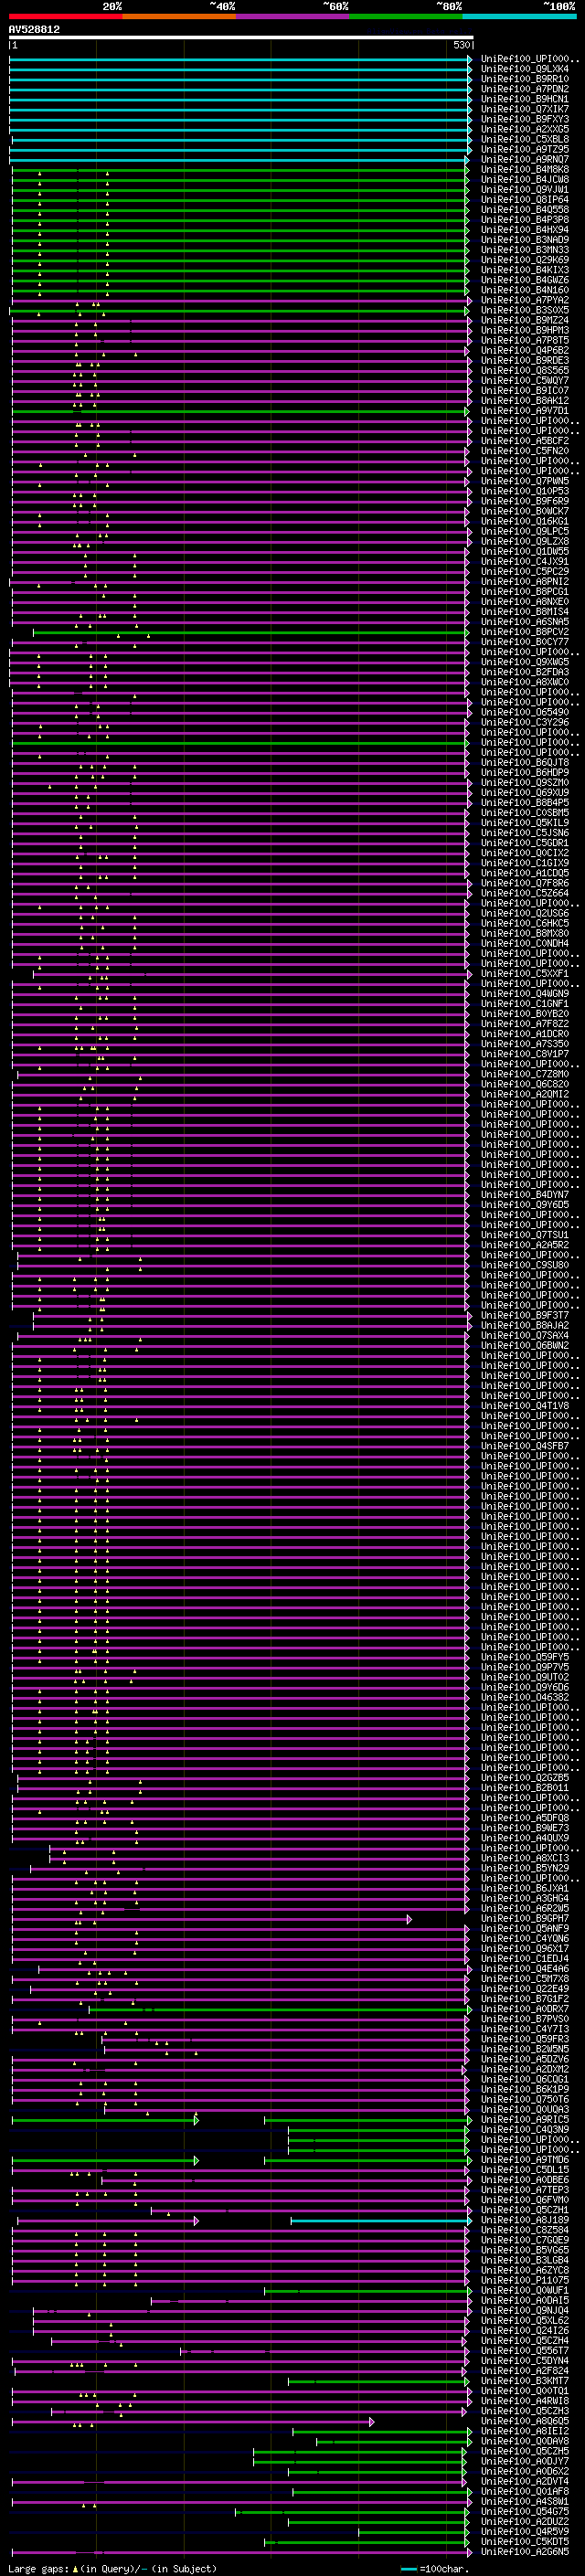Open hit UniRef100_Q59FR3

[x=524, y=2038]
